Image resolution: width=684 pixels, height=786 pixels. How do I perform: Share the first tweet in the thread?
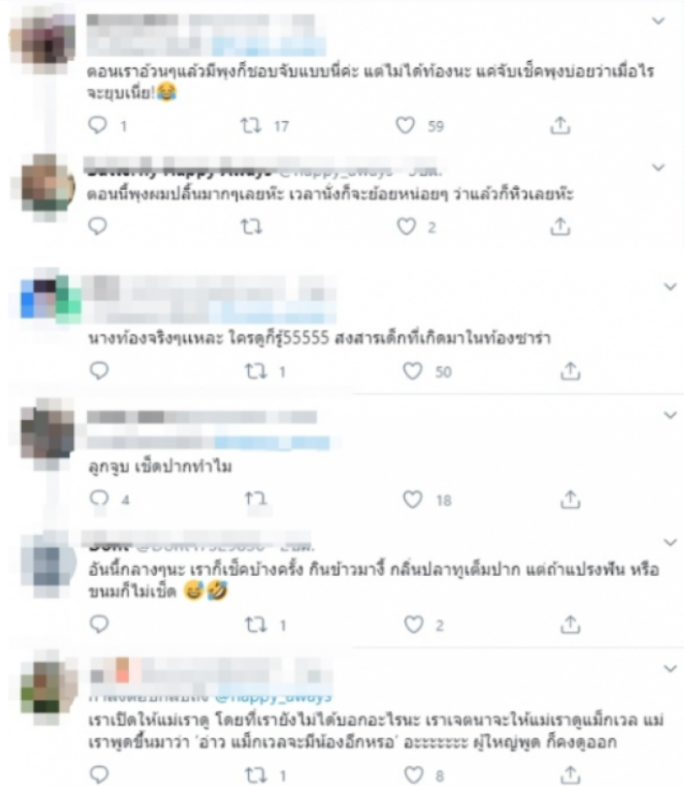560,125
